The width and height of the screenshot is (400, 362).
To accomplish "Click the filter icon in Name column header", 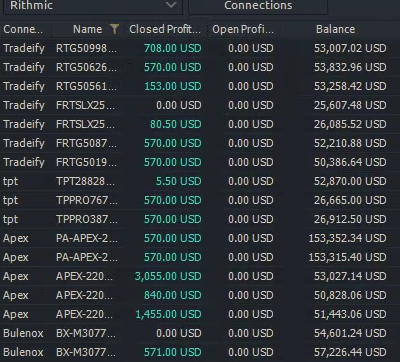I will coord(114,29).
